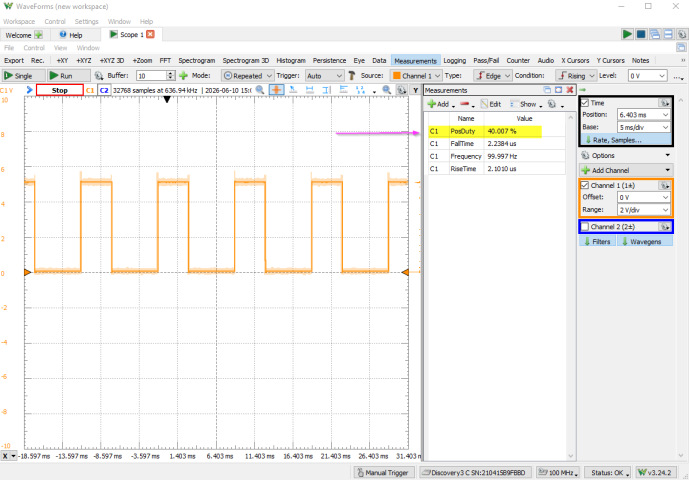This screenshot has width=689, height=480.
Task: Click the Filters button
Action: tap(597, 241)
